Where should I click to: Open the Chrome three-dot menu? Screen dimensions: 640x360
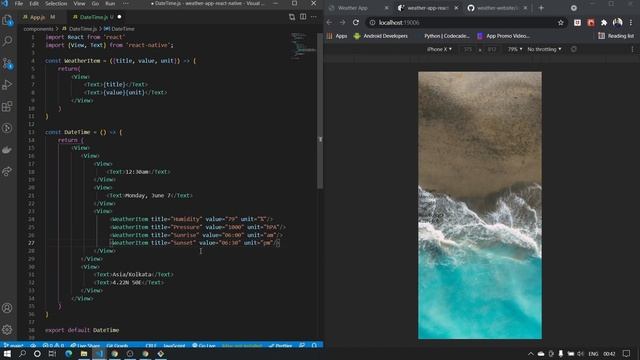(x=631, y=22)
